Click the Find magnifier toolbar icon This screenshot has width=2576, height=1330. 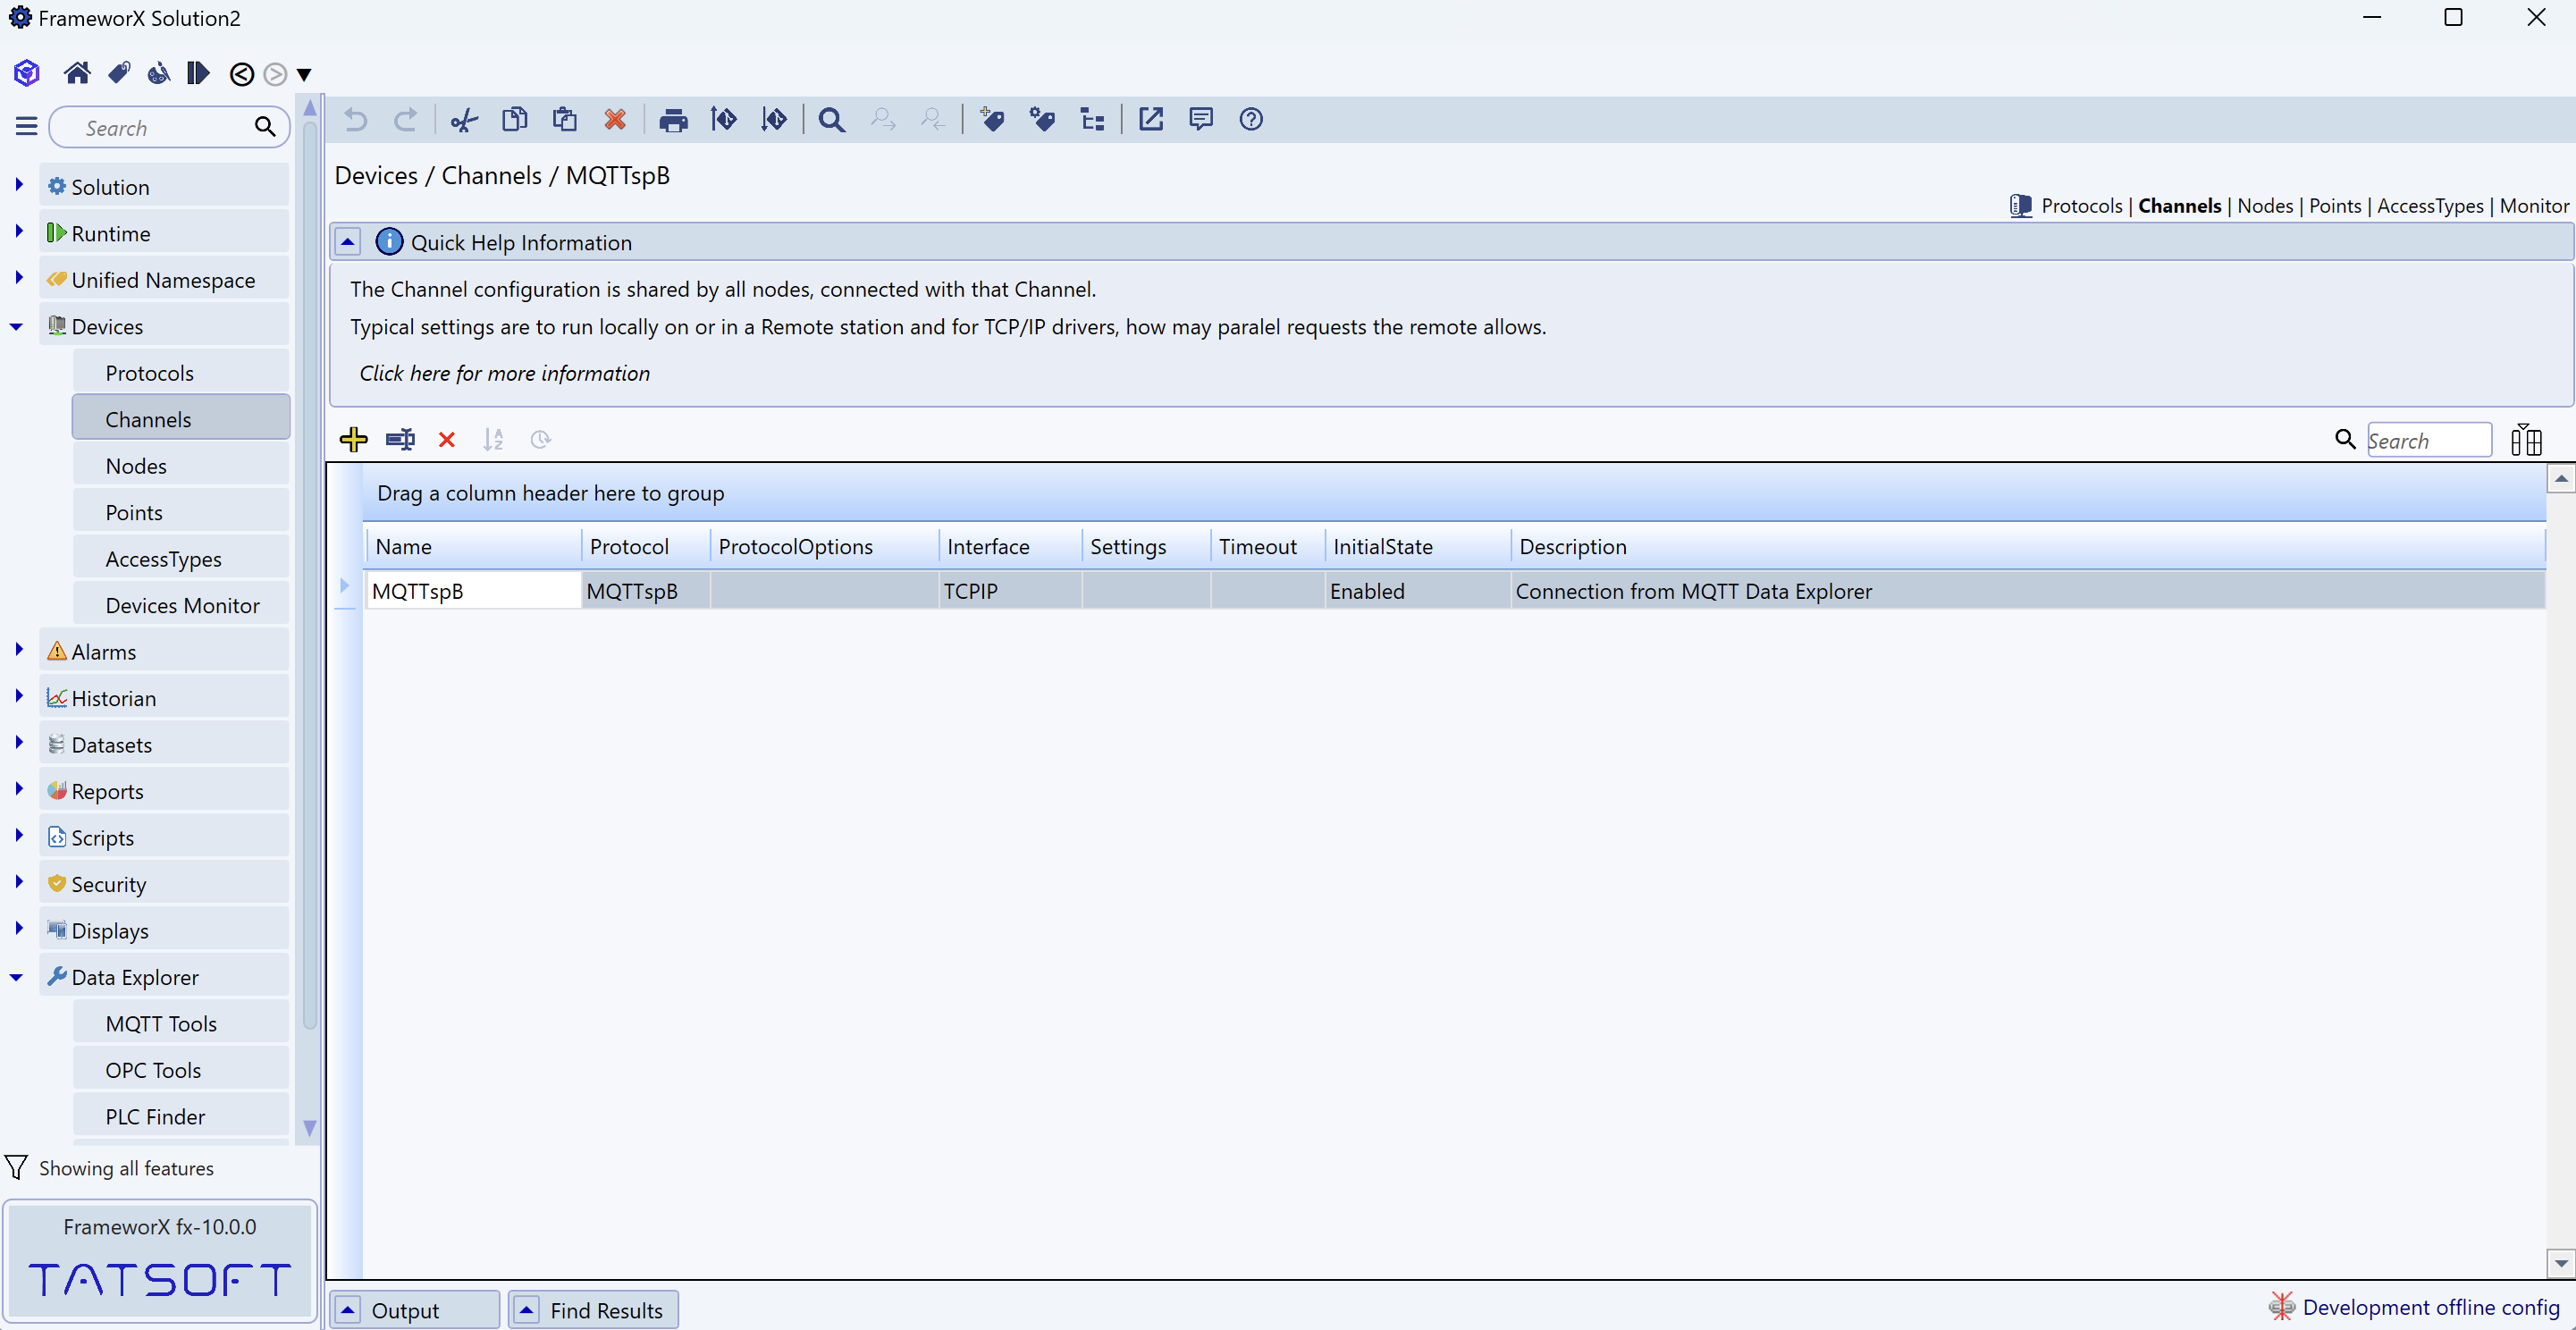(831, 120)
